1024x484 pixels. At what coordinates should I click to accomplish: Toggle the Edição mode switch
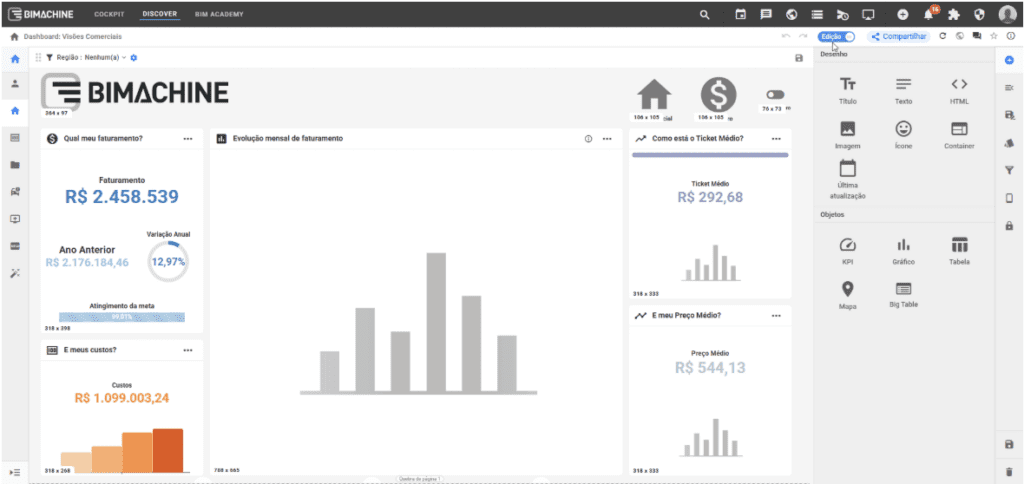(848, 36)
